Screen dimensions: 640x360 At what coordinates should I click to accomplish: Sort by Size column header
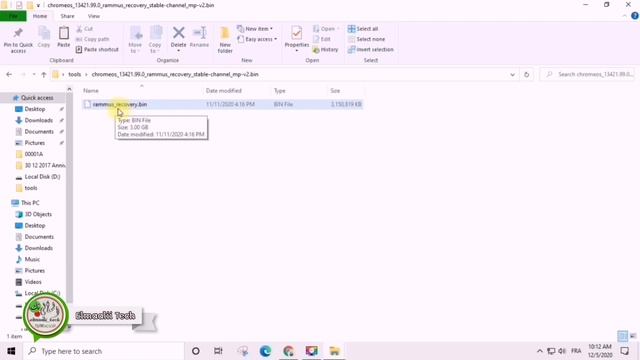pos(335,91)
